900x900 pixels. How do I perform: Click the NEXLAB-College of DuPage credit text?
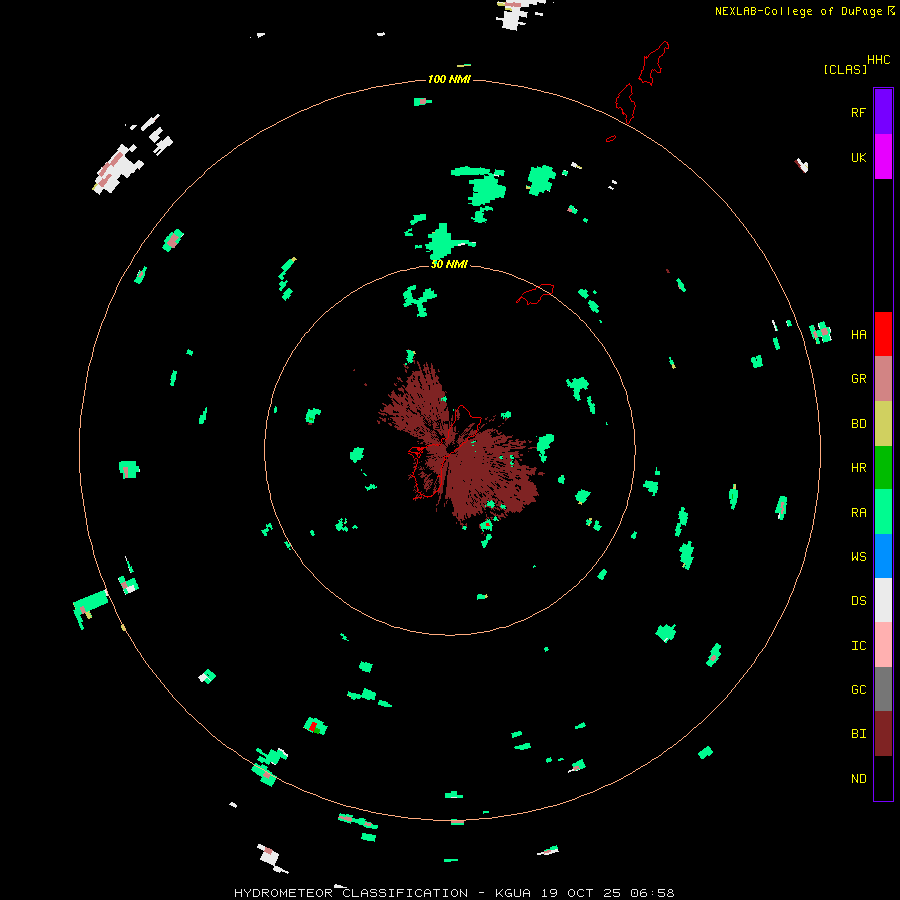coord(798,11)
